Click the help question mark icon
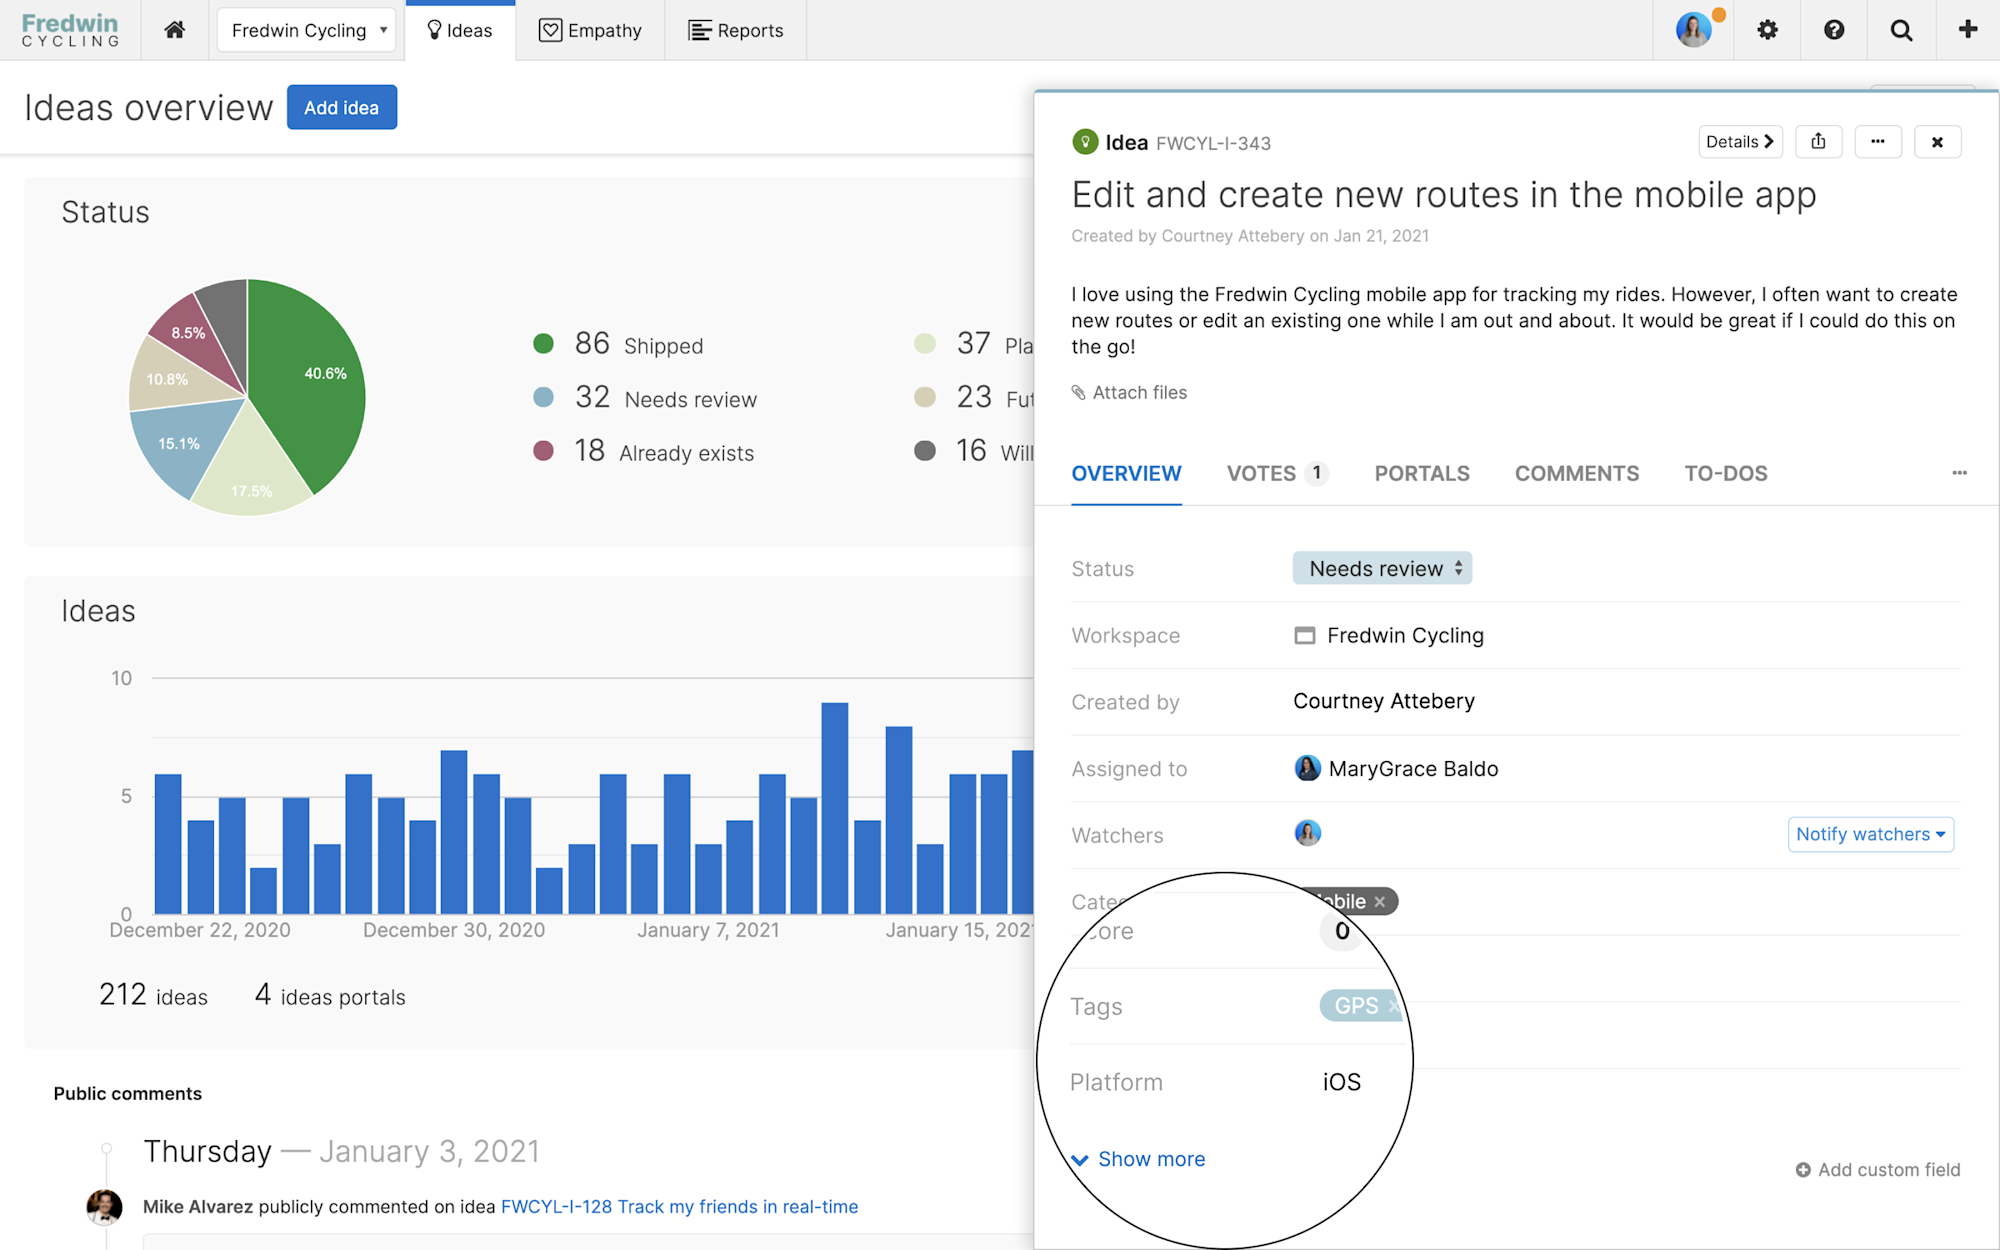 coord(1833,30)
